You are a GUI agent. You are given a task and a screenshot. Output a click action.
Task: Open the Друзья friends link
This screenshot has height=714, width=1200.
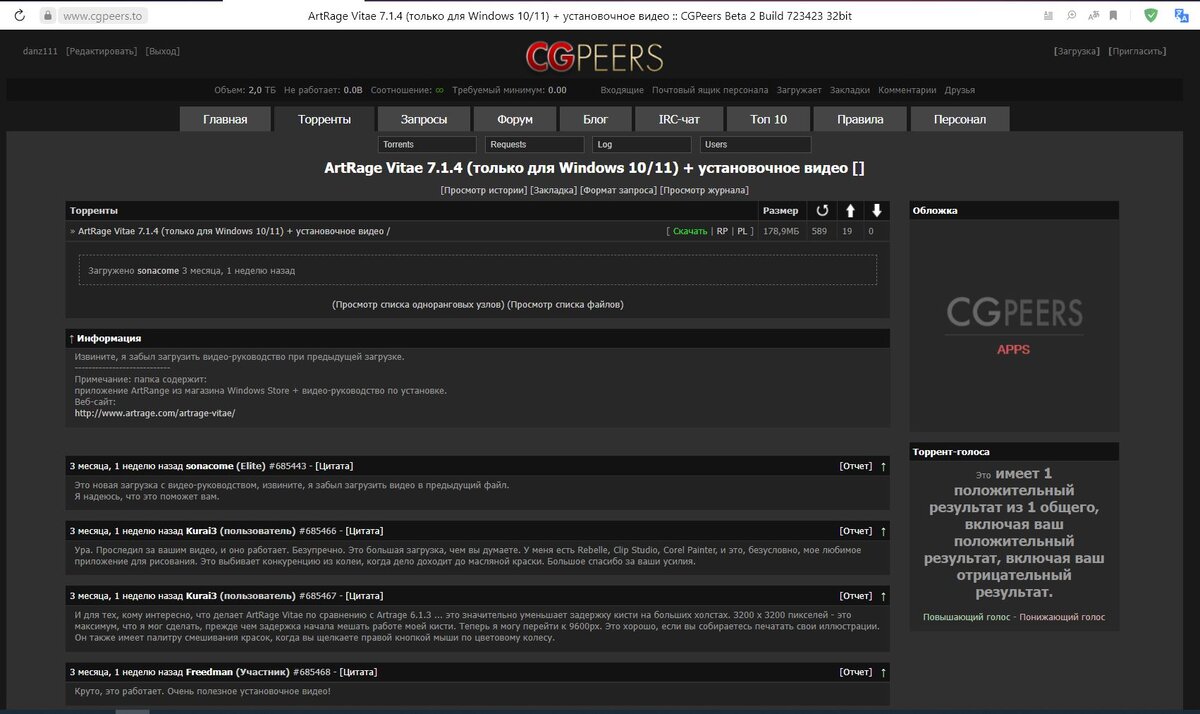(x=960, y=90)
